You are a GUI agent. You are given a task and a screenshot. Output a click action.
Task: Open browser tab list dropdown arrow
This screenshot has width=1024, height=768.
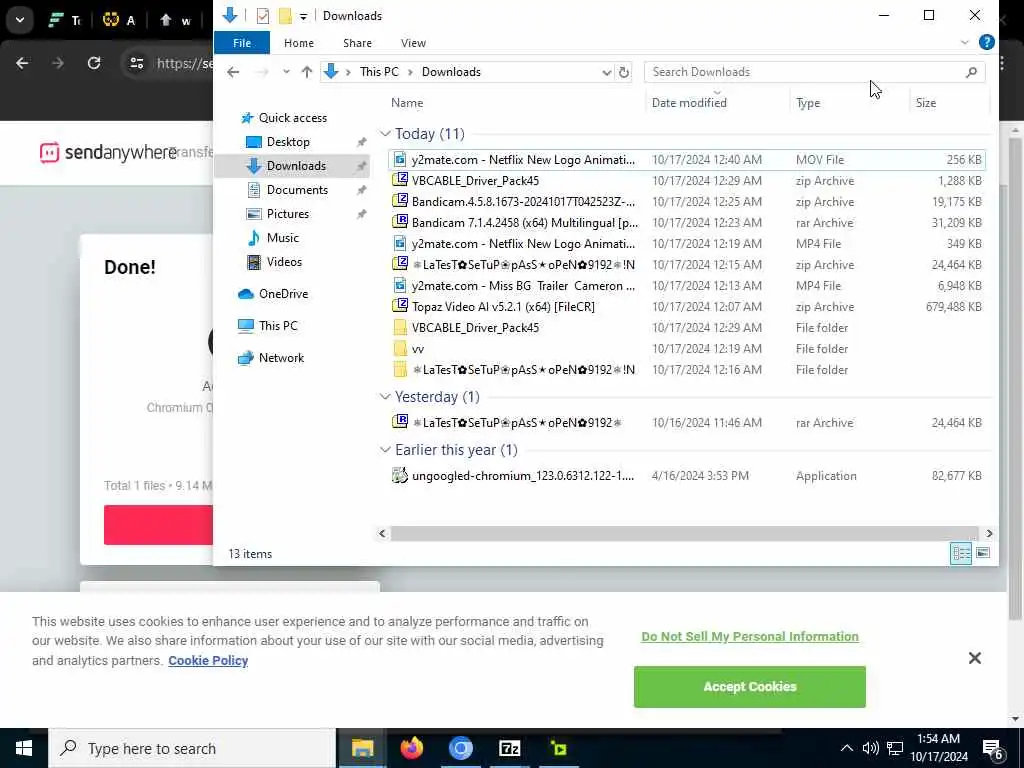[x=20, y=20]
